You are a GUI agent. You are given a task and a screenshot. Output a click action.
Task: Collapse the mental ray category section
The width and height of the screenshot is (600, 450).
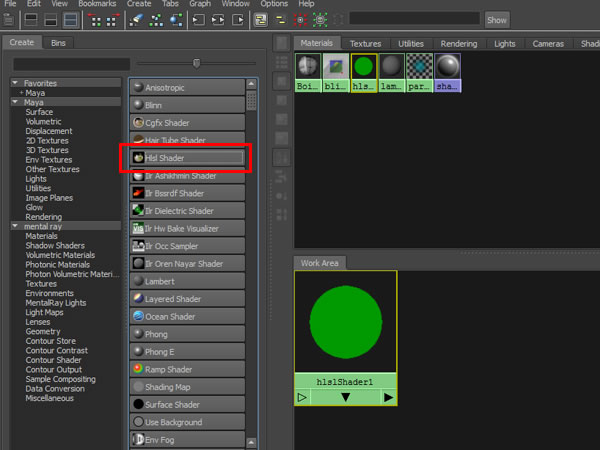[x=15, y=226]
